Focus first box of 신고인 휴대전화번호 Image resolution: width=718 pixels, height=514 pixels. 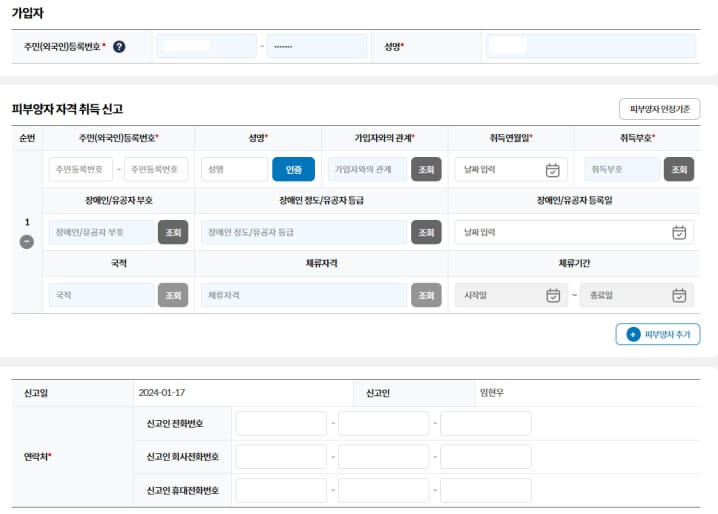[x=281, y=491]
